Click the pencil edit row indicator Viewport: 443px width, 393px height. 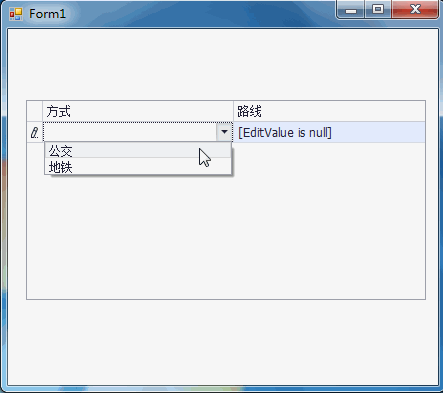35,132
